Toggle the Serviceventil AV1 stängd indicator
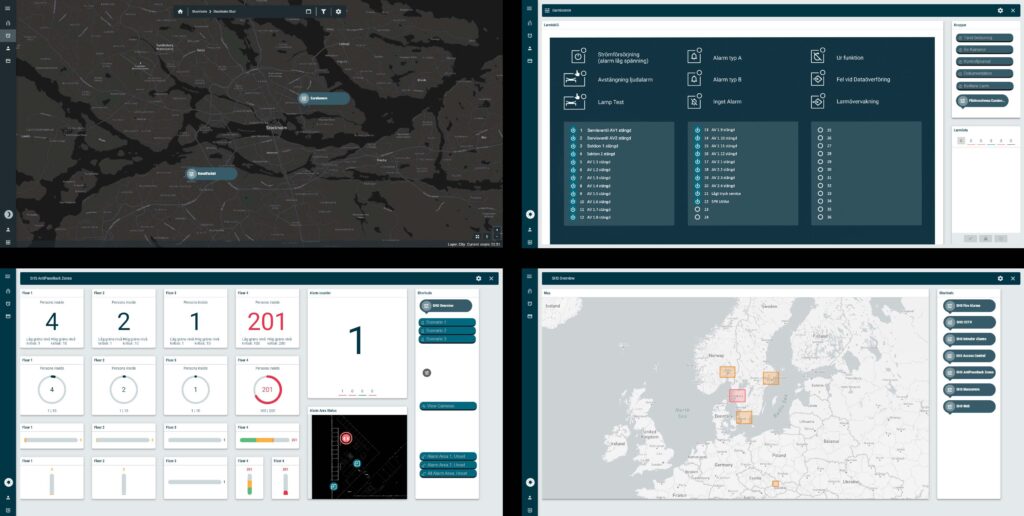This screenshot has width=1024, height=516. coord(571,130)
